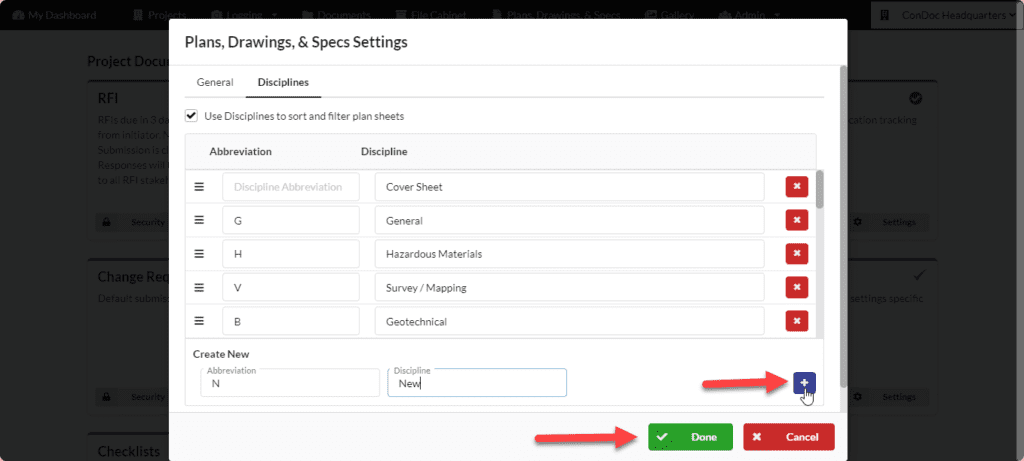Remove the General discipline with red X
Screen dimensions: 1024x461
[796, 221]
